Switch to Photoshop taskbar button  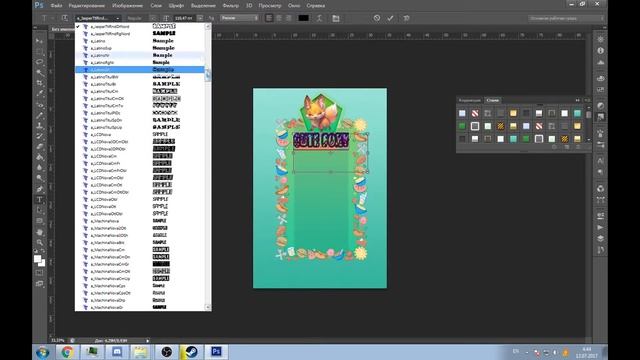(216, 352)
